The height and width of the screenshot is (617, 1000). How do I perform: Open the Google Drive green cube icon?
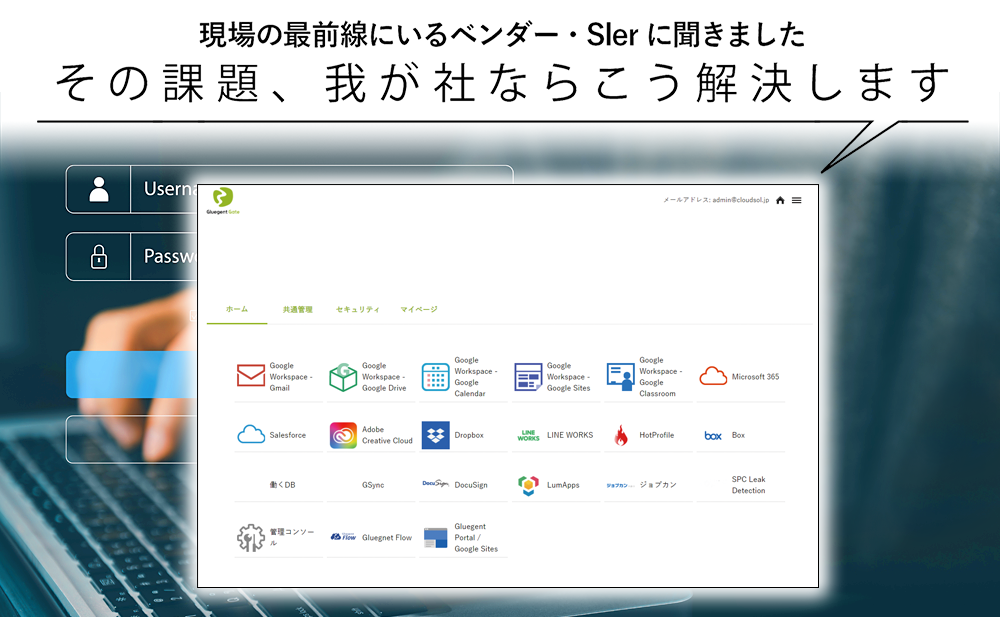coord(343,376)
